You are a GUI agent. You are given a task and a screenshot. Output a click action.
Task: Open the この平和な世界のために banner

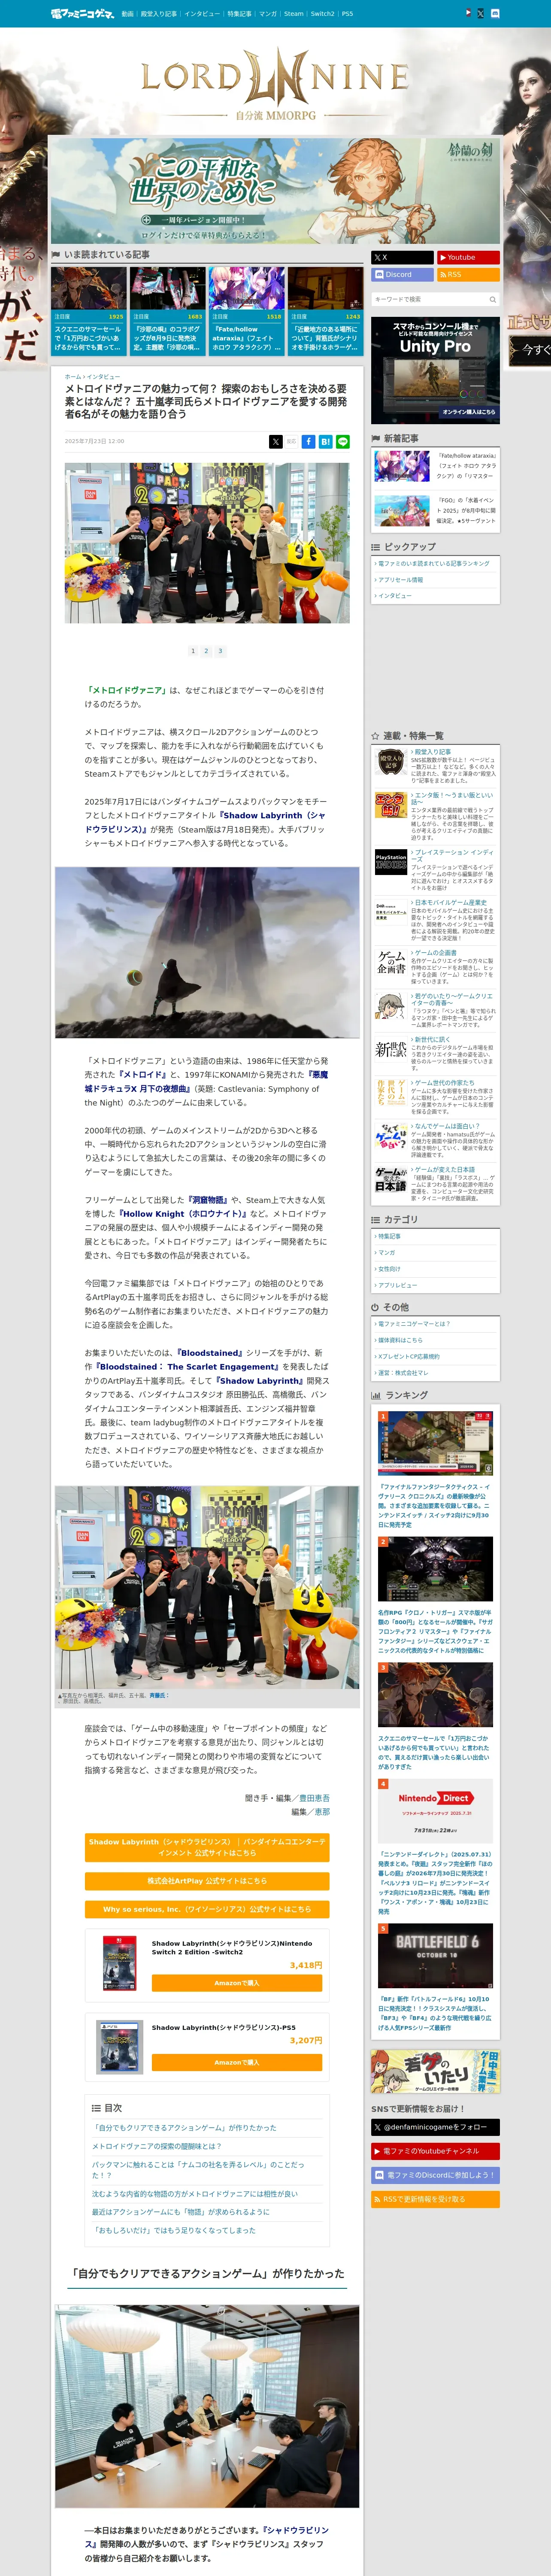point(275,190)
